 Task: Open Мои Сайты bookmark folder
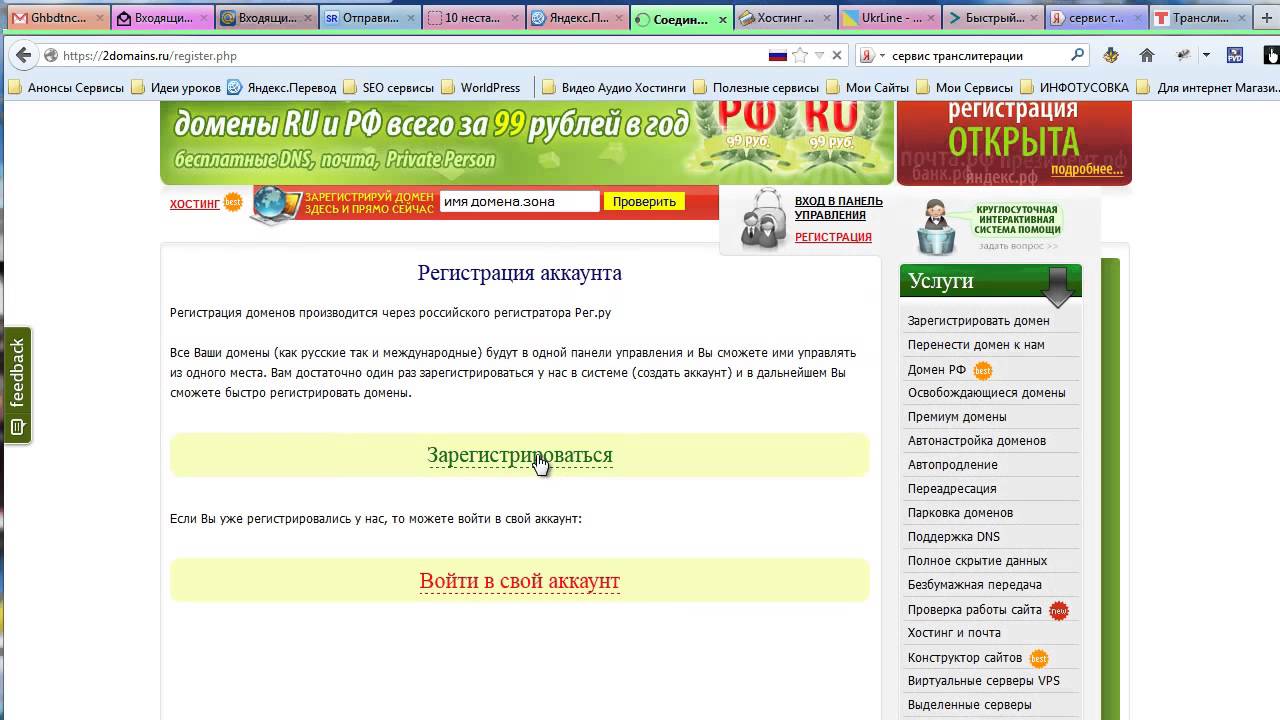tap(867, 87)
